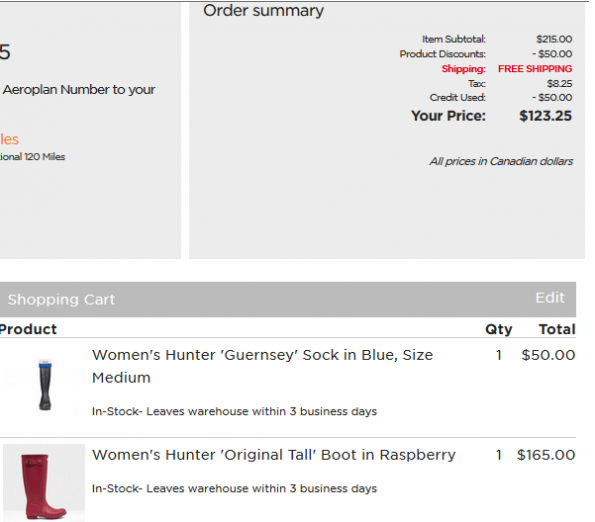The height and width of the screenshot is (522, 595).
Task: Click the FREE SHIPPING text
Action: point(535,69)
